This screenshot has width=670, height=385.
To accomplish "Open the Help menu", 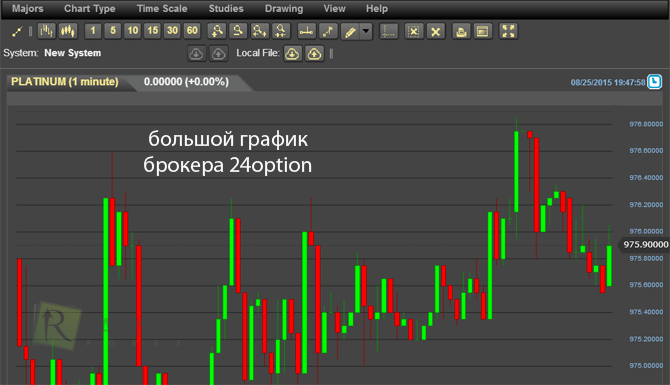I will click(x=377, y=9).
